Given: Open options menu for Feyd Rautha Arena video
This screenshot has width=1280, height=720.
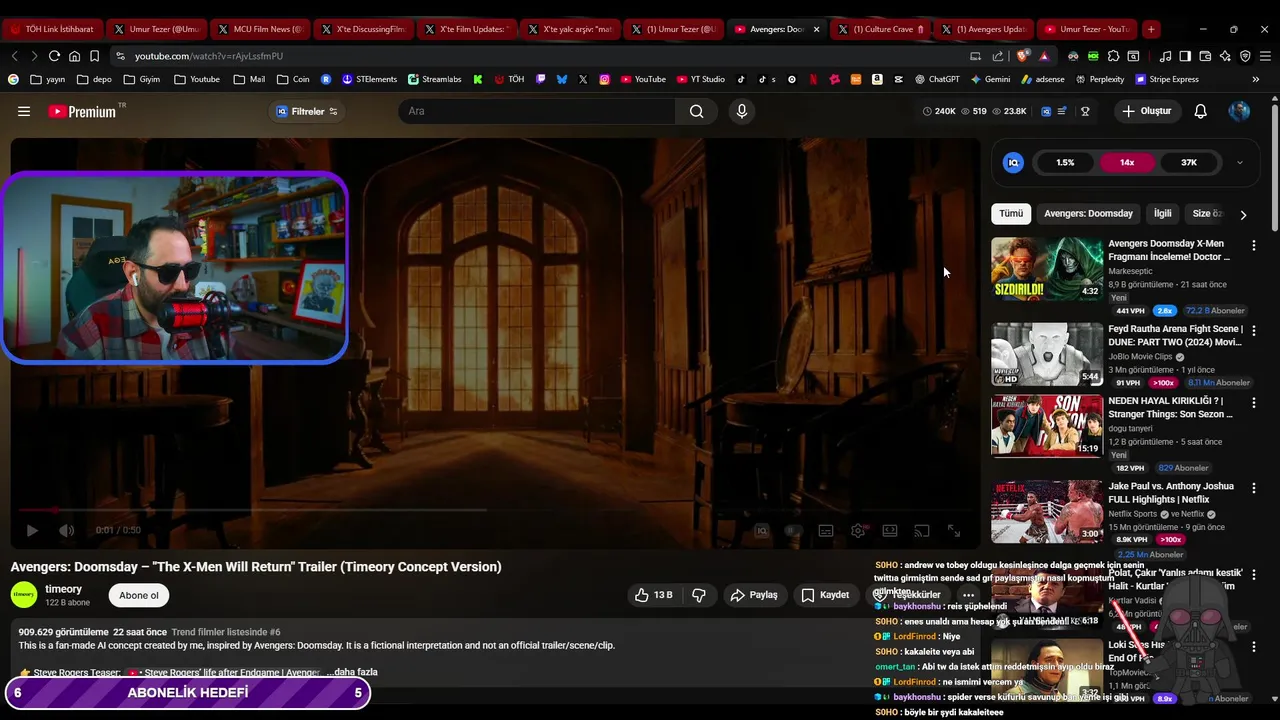Looking at the screenshot, I should pos(1253,330).
